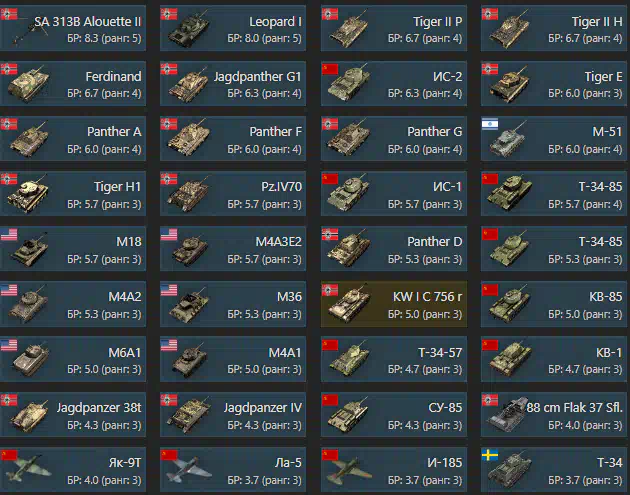Viewport: 630px width, 495px height.
Task: Click the Ла-5 fighter plane icon
Action: (189, 469)
